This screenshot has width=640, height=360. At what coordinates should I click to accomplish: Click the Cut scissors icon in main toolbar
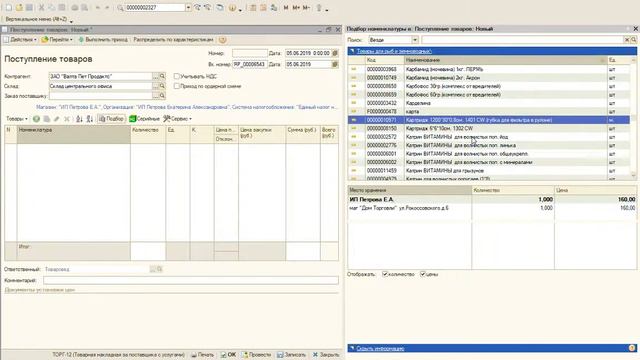click(41, 7)
